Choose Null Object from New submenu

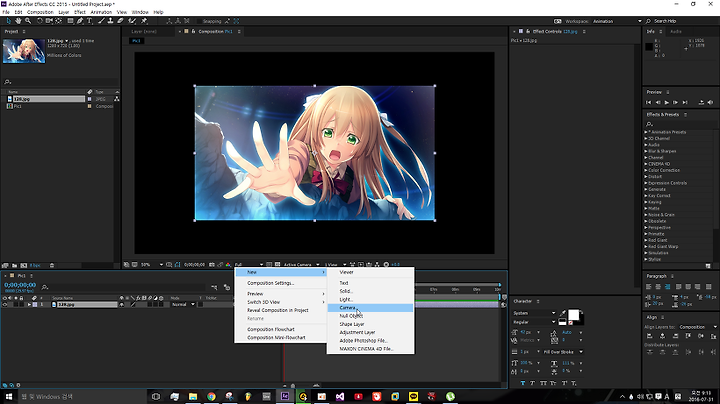click(x=370, y=316)
